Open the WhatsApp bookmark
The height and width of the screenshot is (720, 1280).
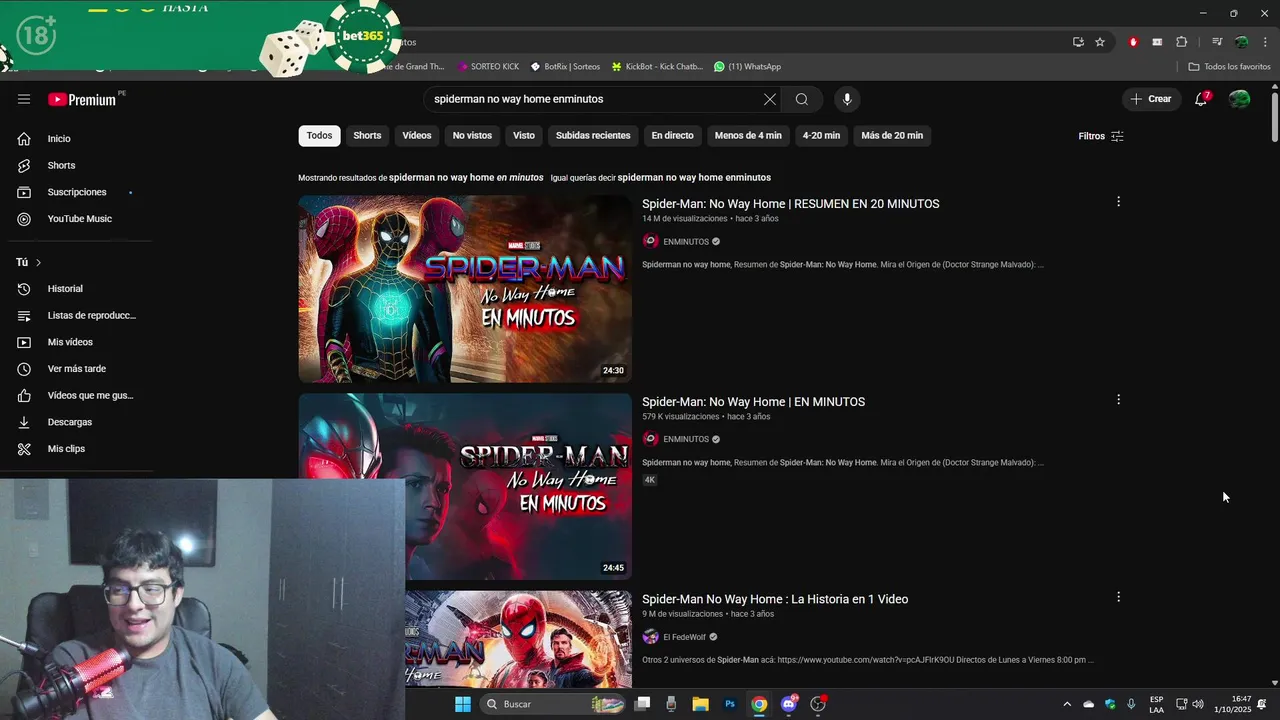(747, 67)
